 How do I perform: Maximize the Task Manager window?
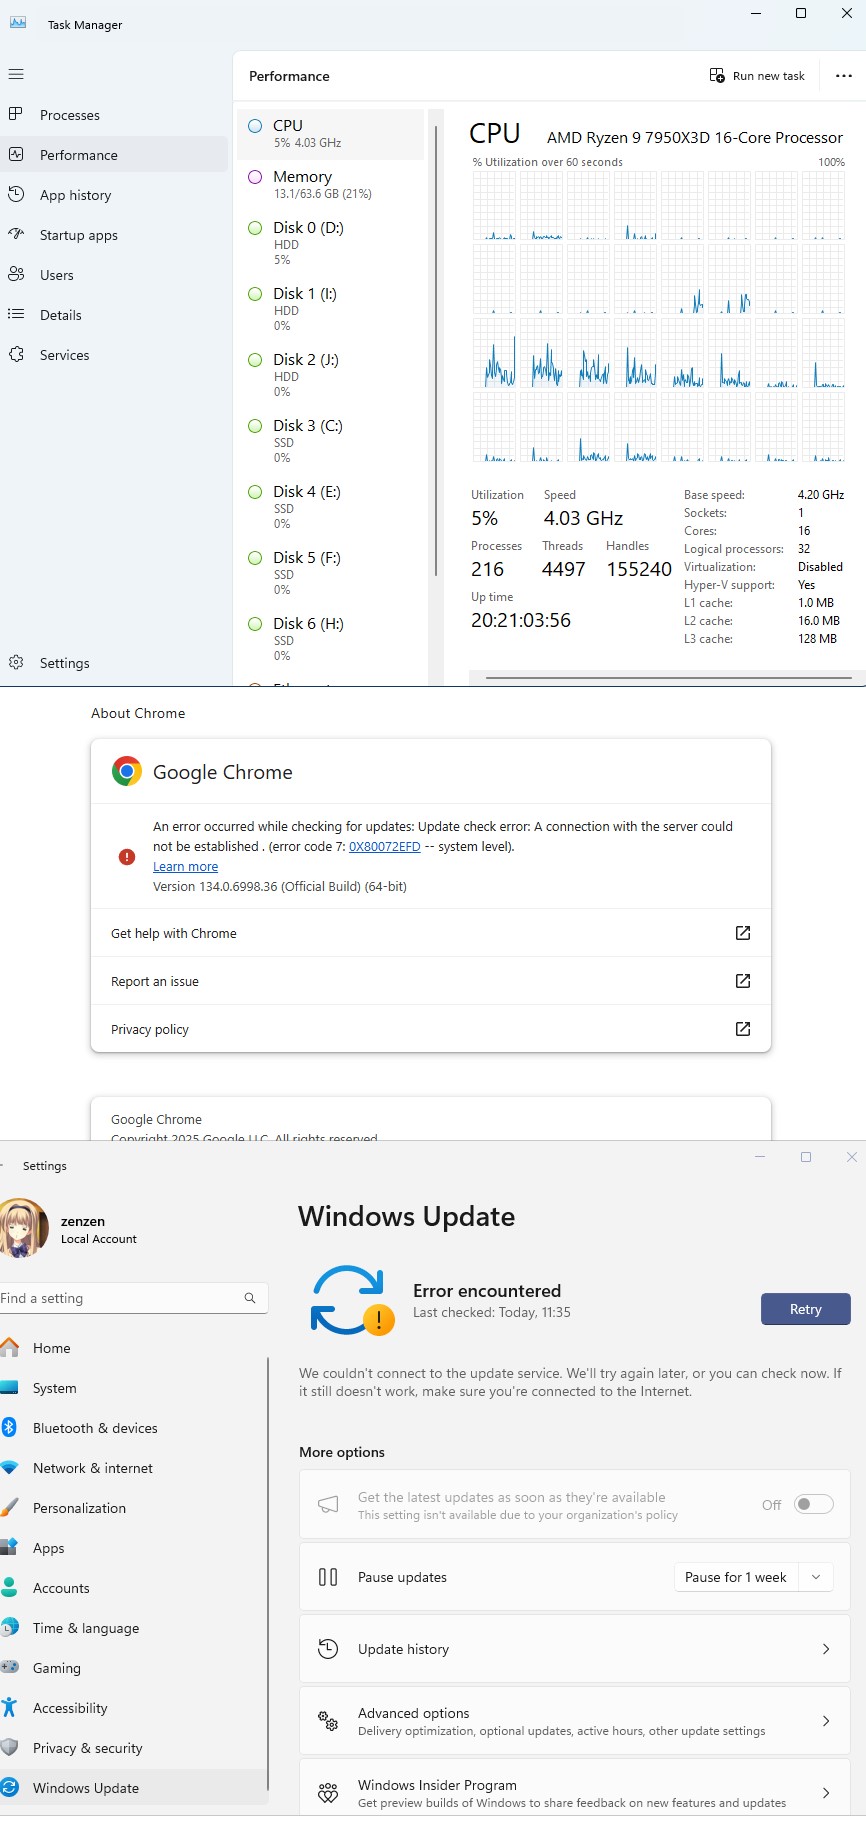tap(801, 13)
